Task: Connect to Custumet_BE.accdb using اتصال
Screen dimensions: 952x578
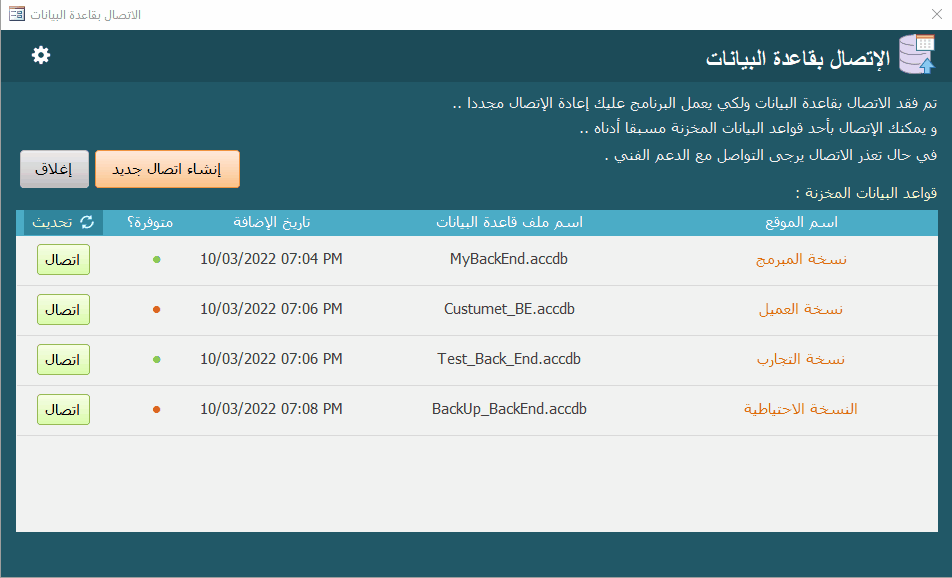Action: [x=63, y=310]
